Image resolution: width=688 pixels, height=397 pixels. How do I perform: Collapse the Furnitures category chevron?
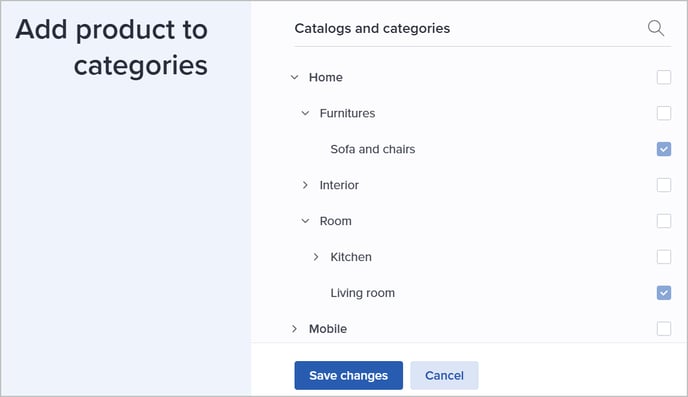[x=305, y=113]
